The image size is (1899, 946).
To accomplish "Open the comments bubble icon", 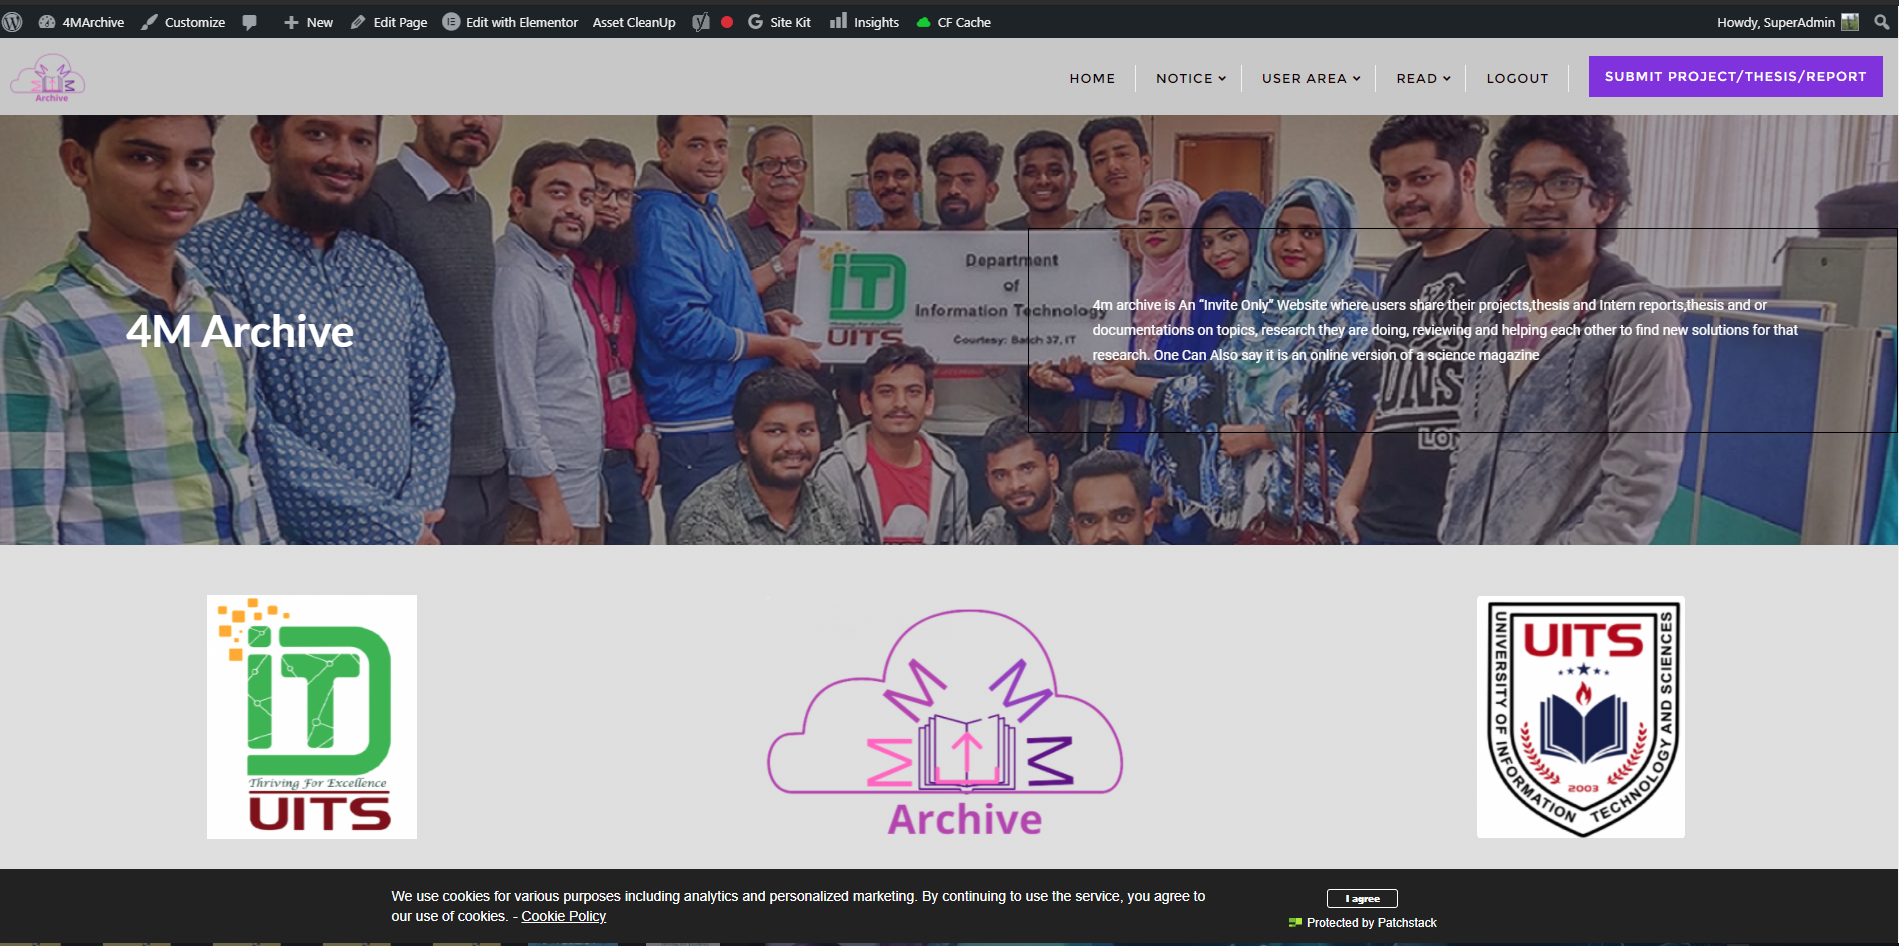I will pyautogui.click(x=250, y=22).
